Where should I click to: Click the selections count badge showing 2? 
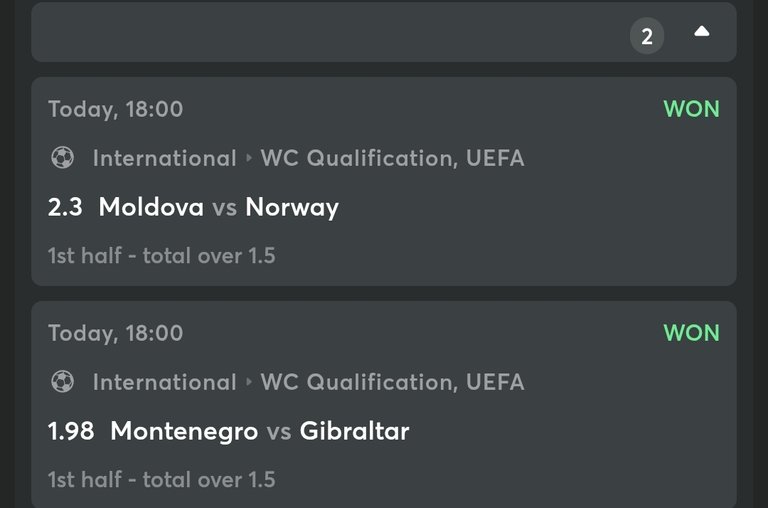(x=647, y=36)
